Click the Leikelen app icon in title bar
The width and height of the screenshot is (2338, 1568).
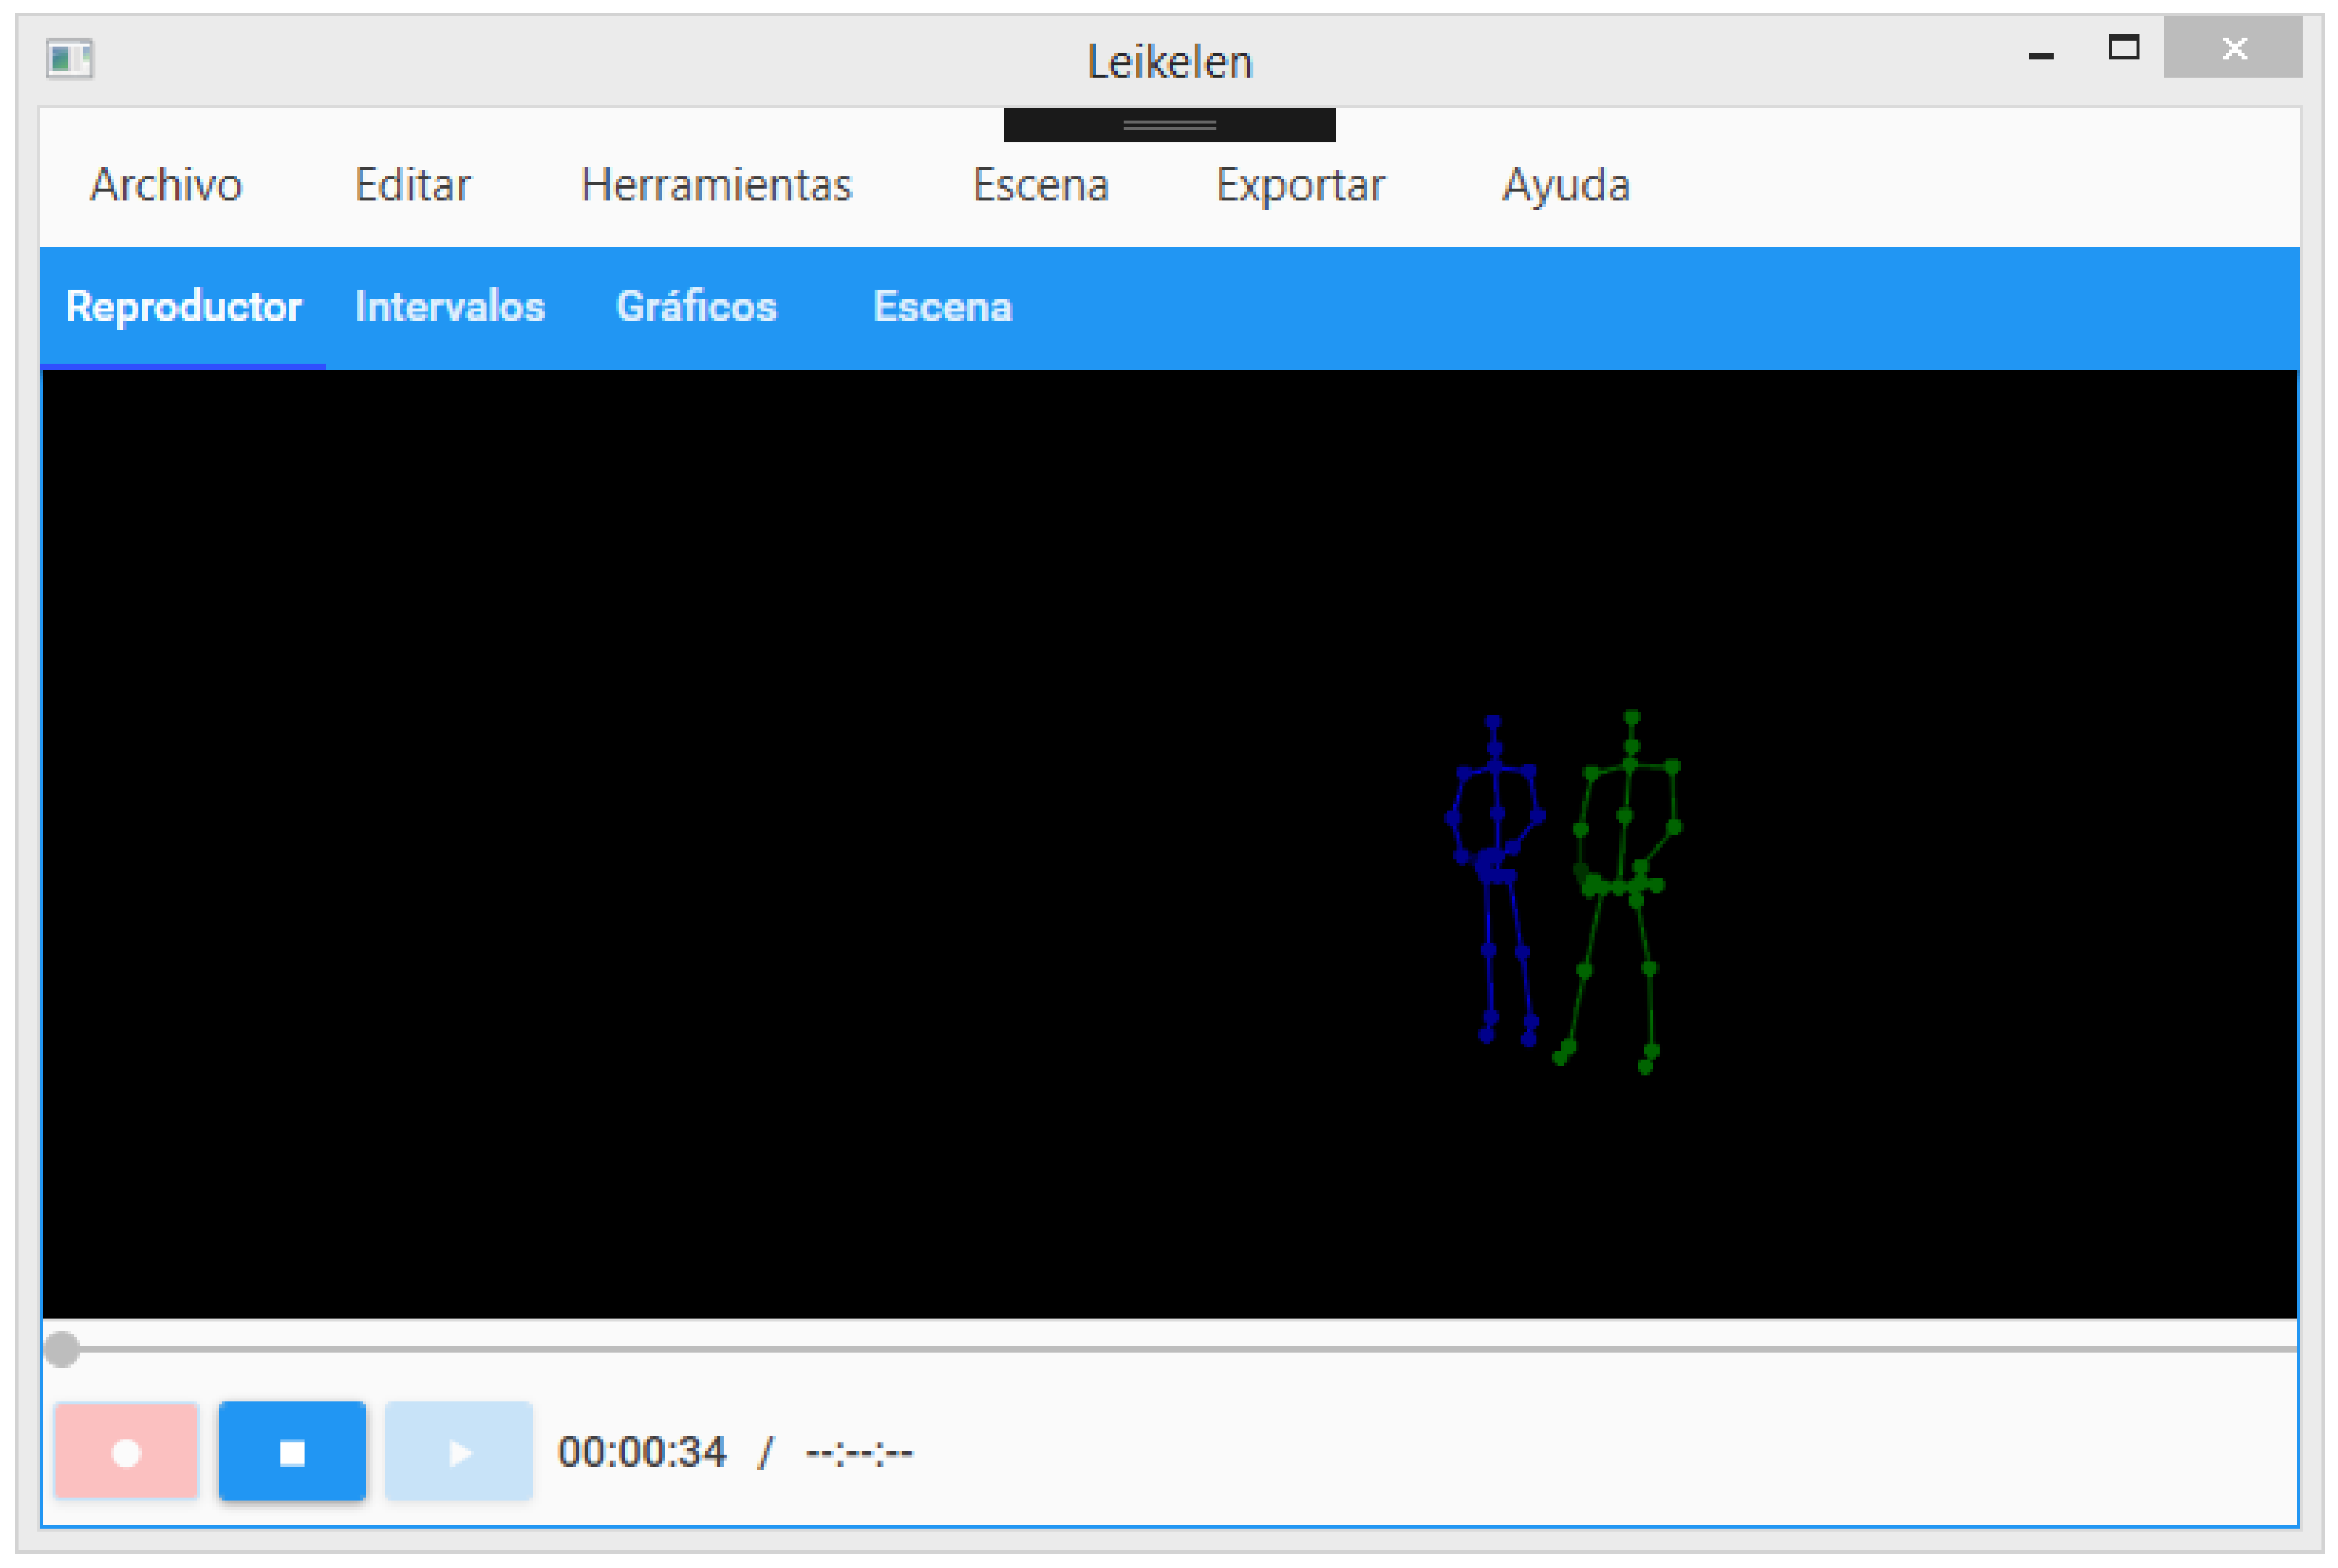pyautogui.click(x=69, y=58)
